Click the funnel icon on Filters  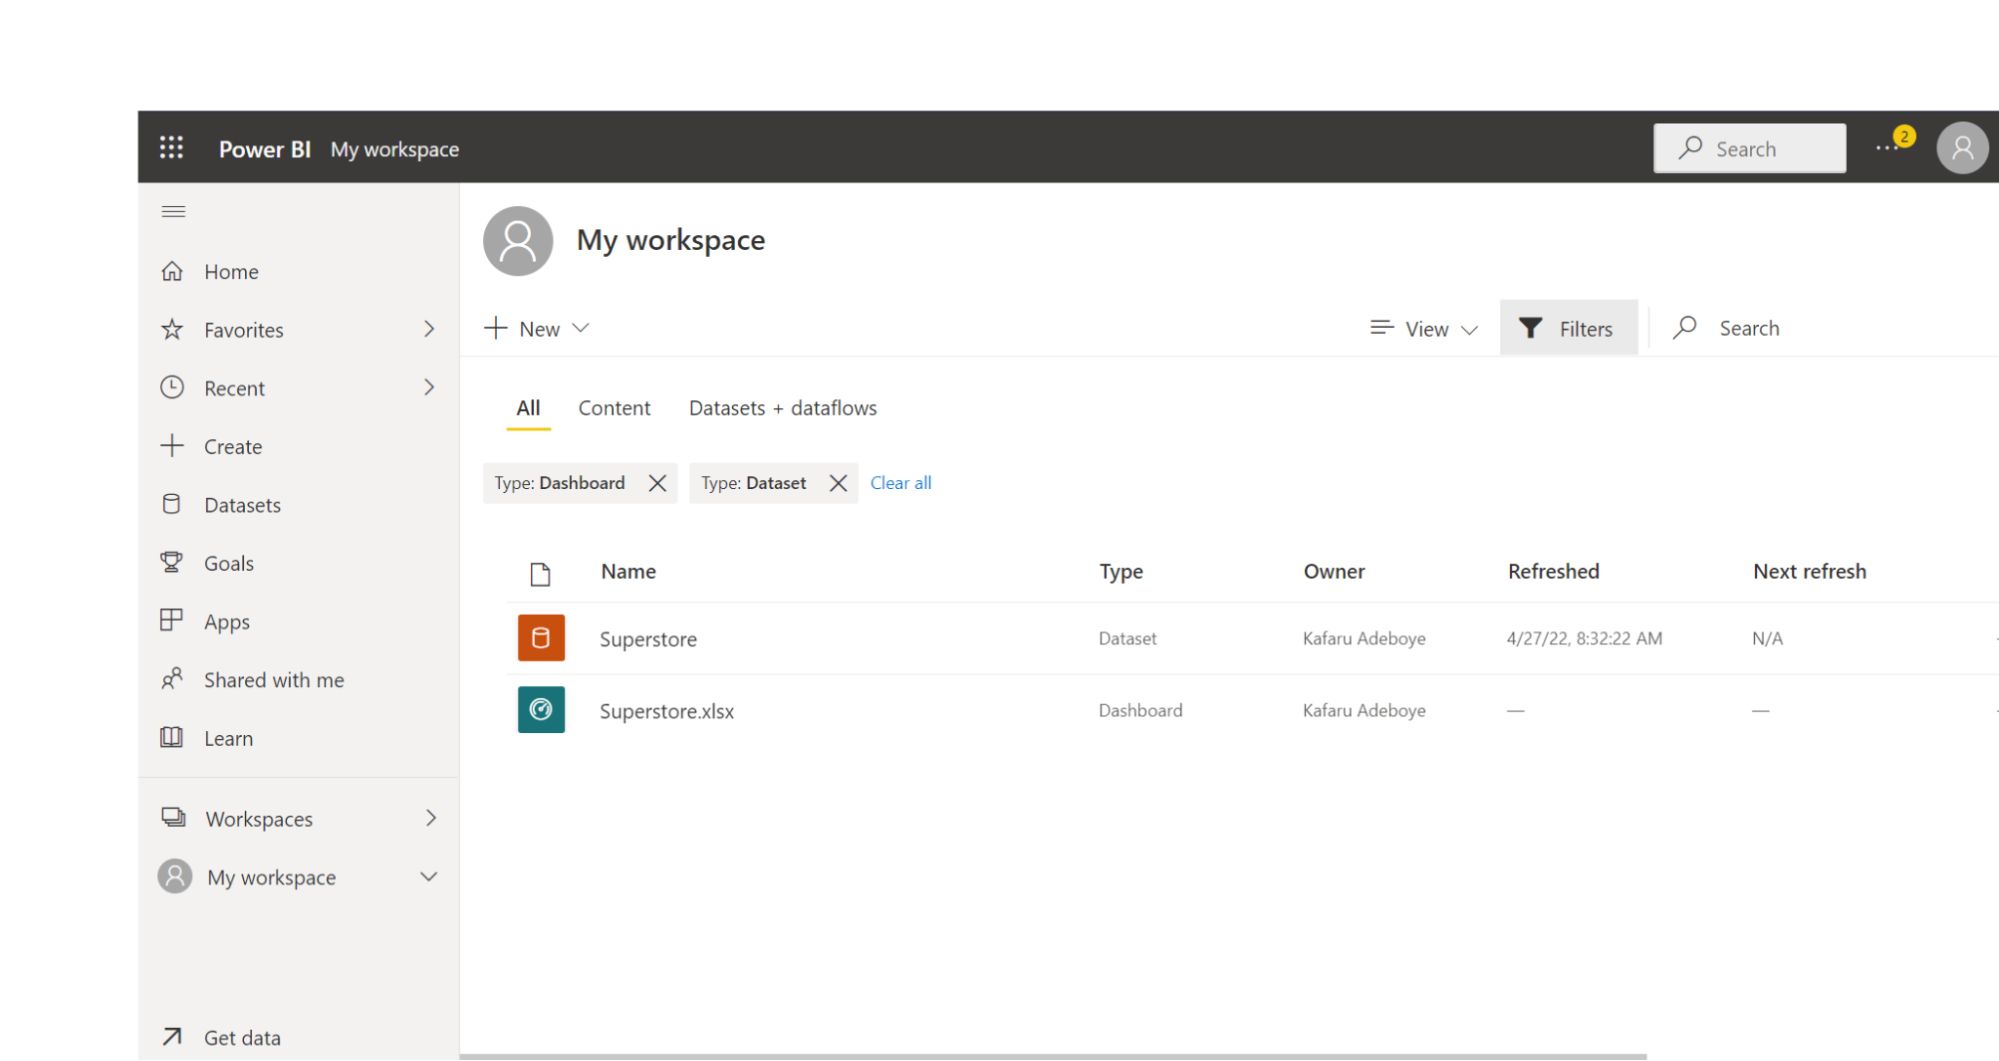[x=1530, y=328]
